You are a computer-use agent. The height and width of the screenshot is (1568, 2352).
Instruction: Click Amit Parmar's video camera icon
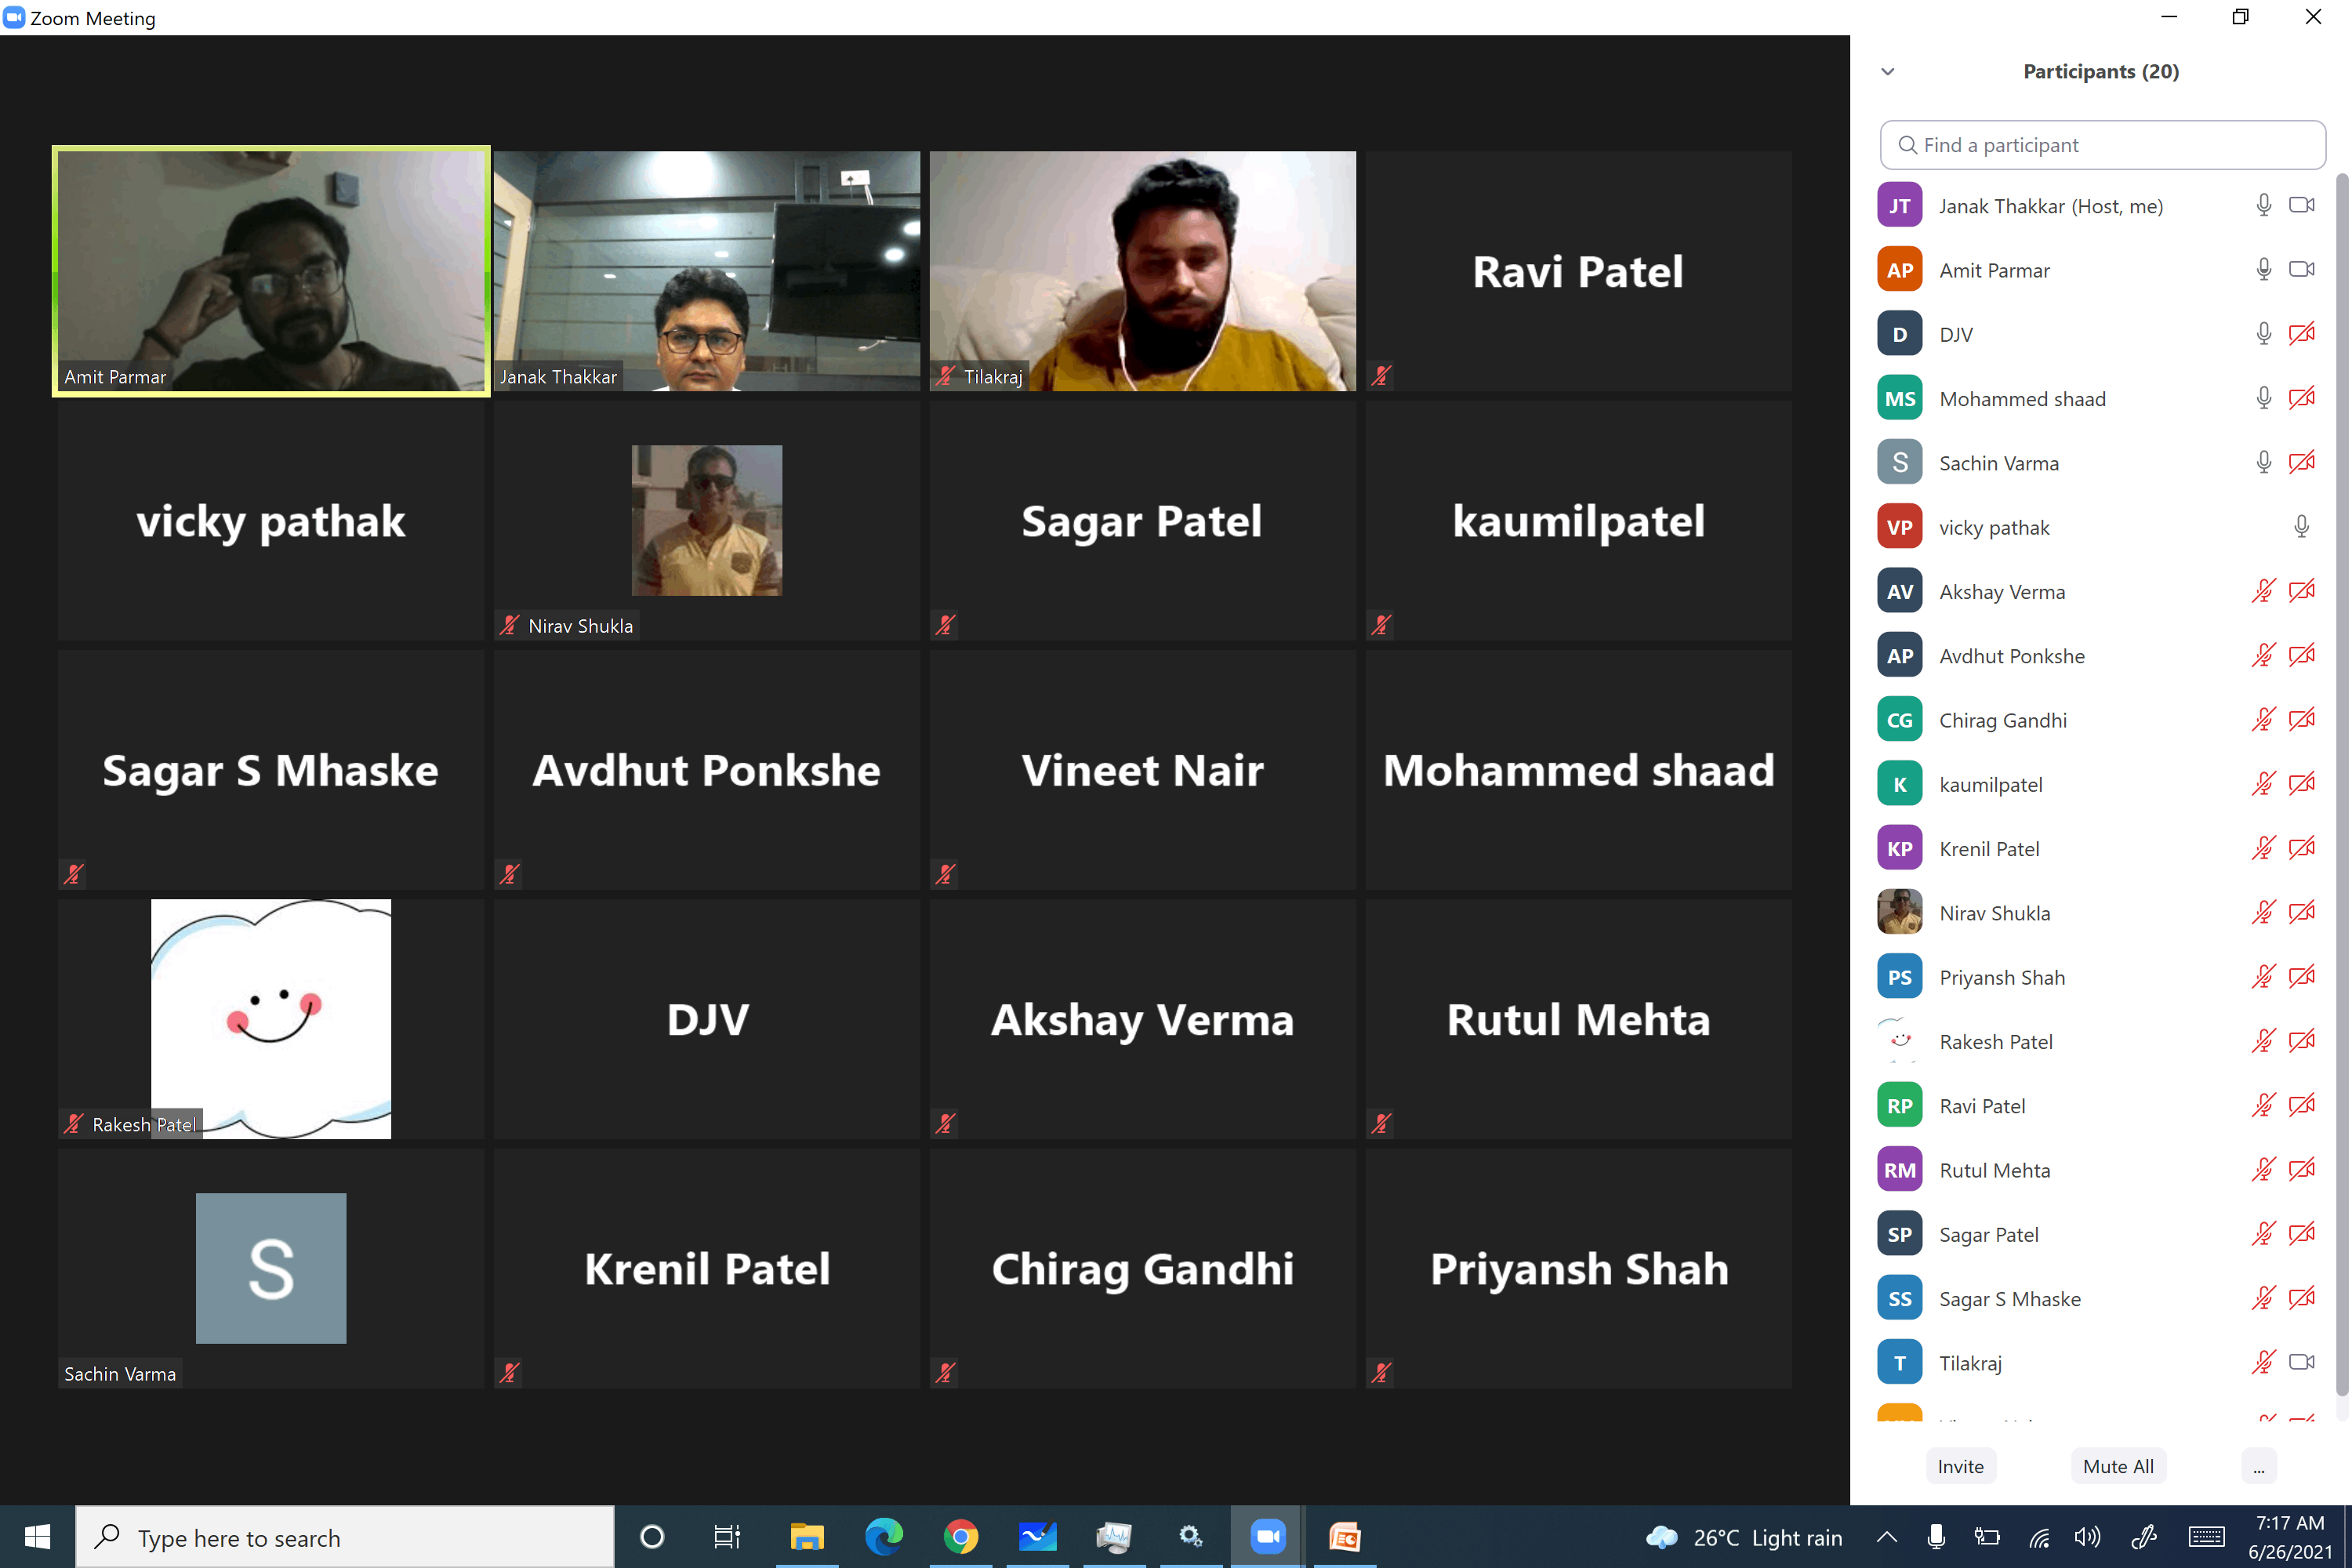click(2301, 269)
